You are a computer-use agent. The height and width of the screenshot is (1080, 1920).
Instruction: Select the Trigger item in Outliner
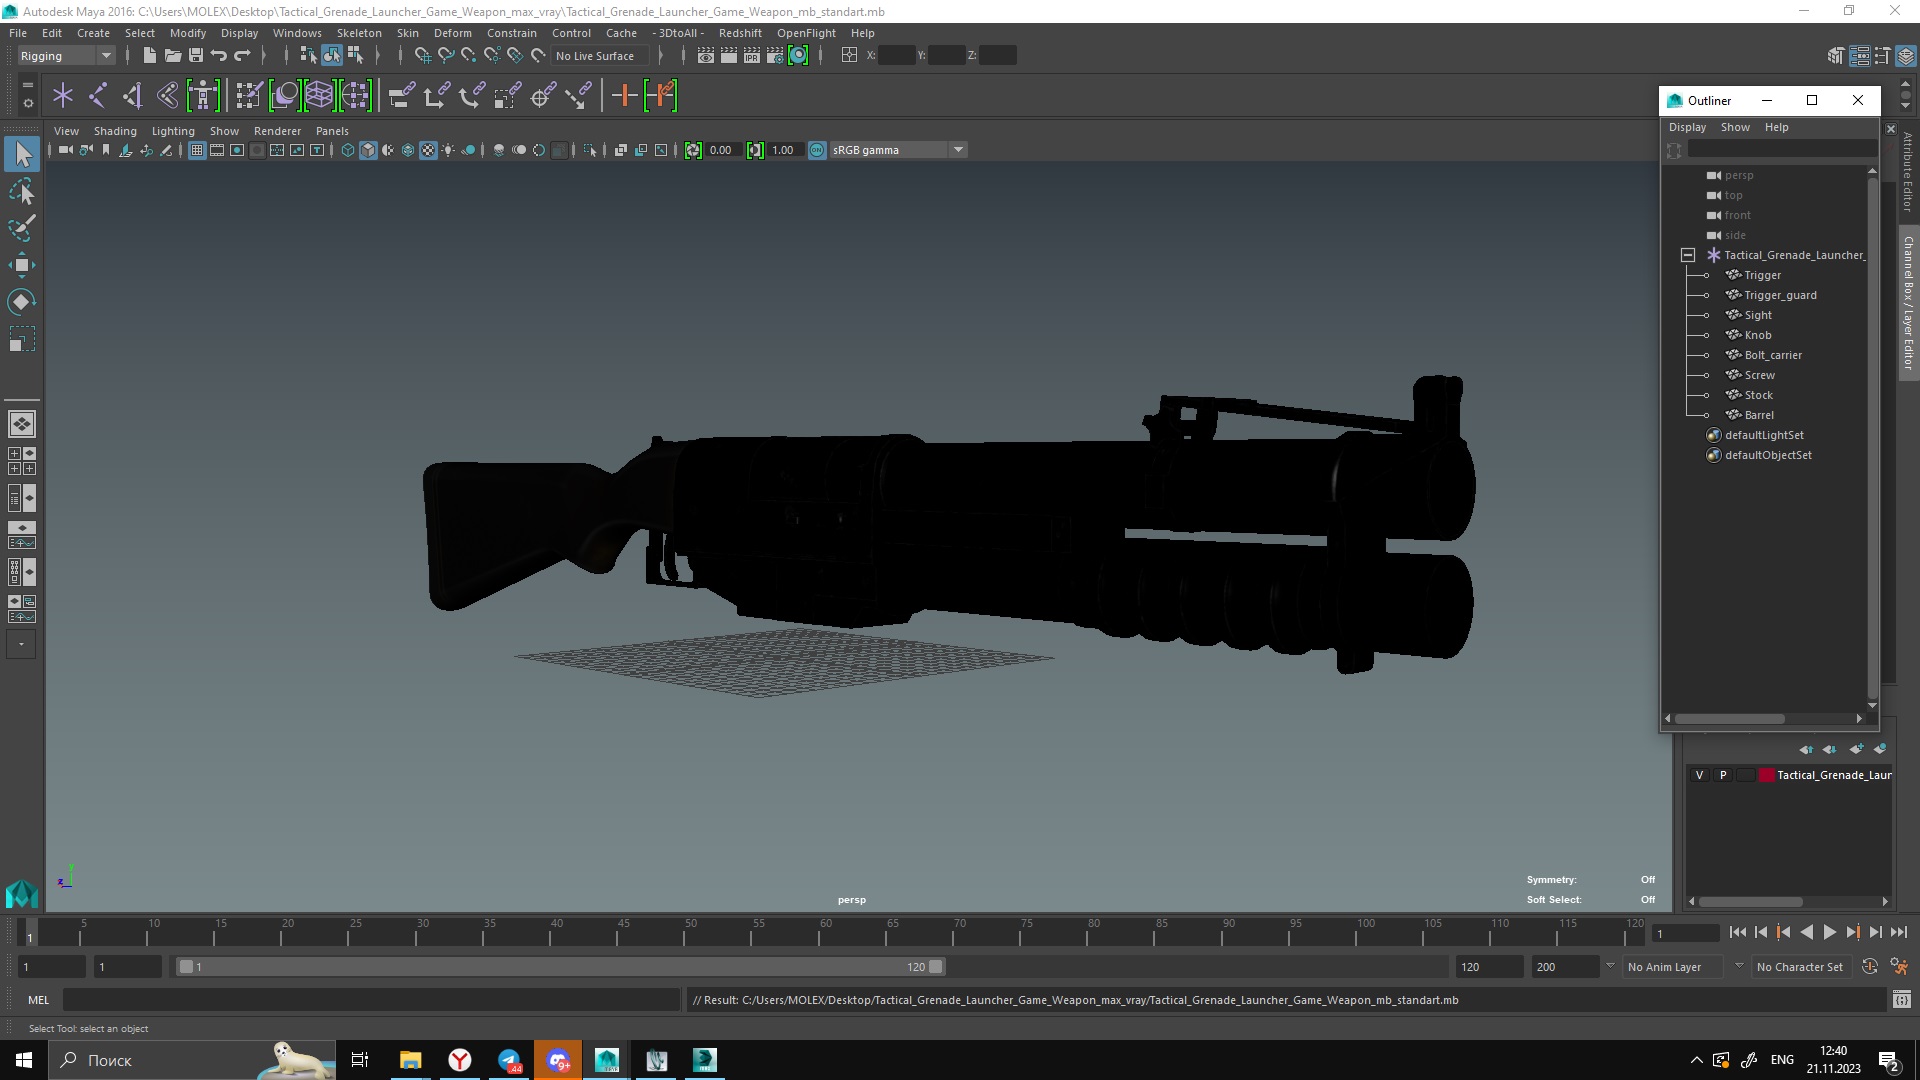(x=1762, y=274)
